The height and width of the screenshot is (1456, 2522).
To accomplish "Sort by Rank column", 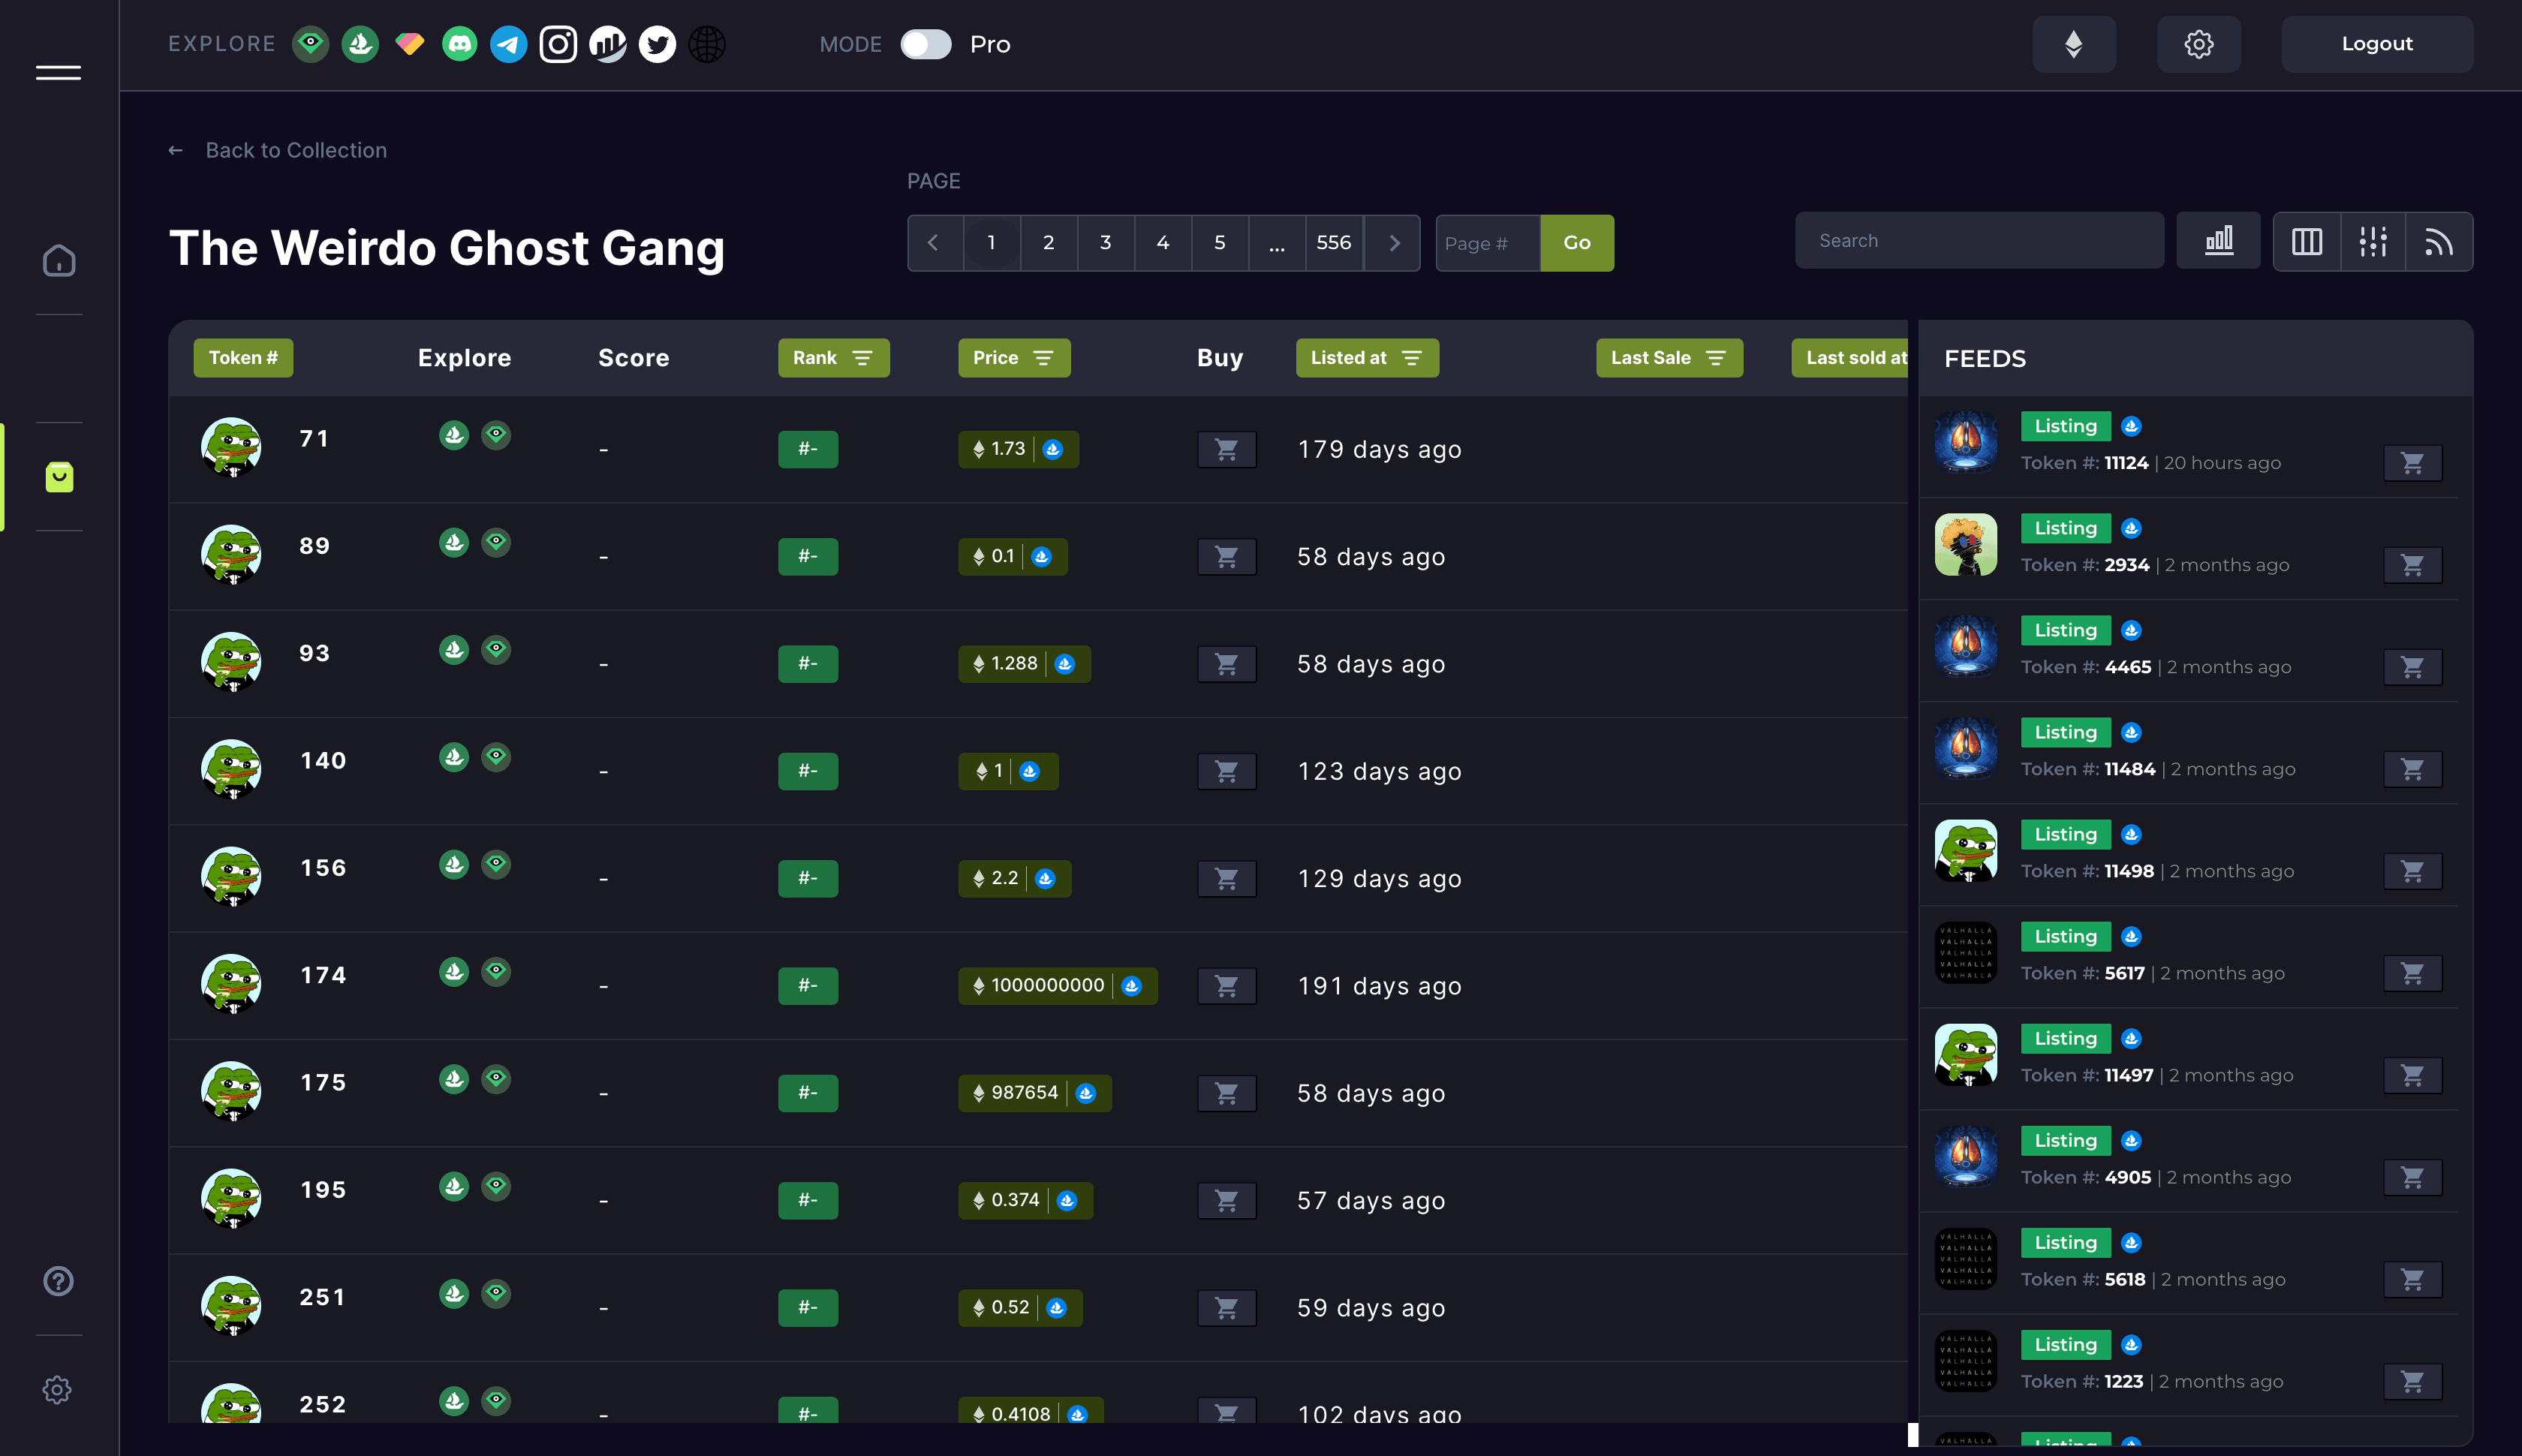I will click(x=833, y=358).
